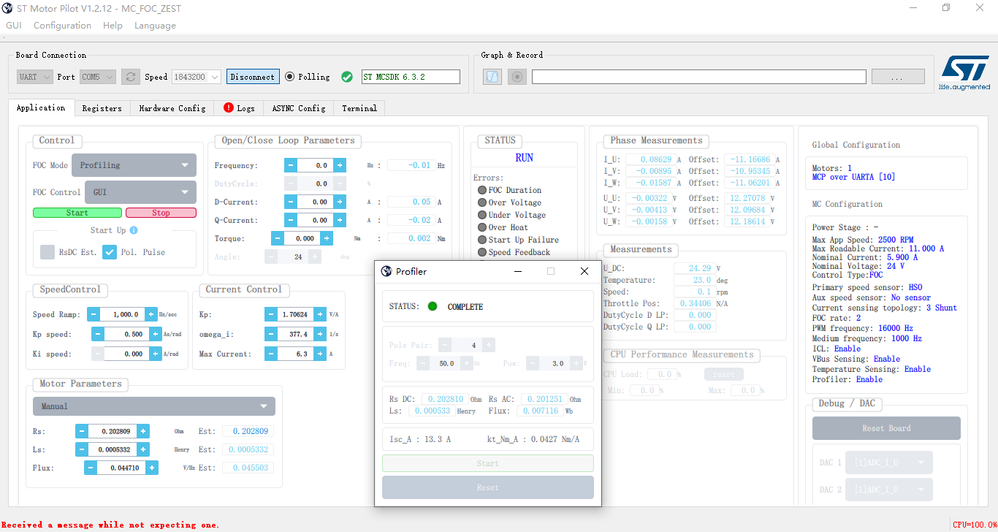This screenshot has height=532, width=998.
Task: Expand the Motor Parameters Manual dropdown
Action: click(x=154, y=406)
